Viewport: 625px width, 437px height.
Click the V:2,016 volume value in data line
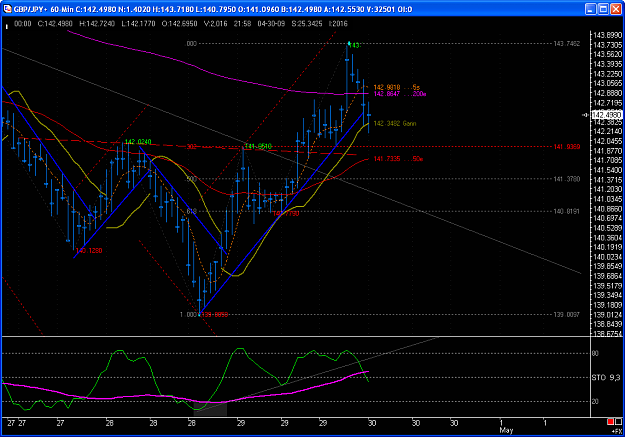pos(215,24)
